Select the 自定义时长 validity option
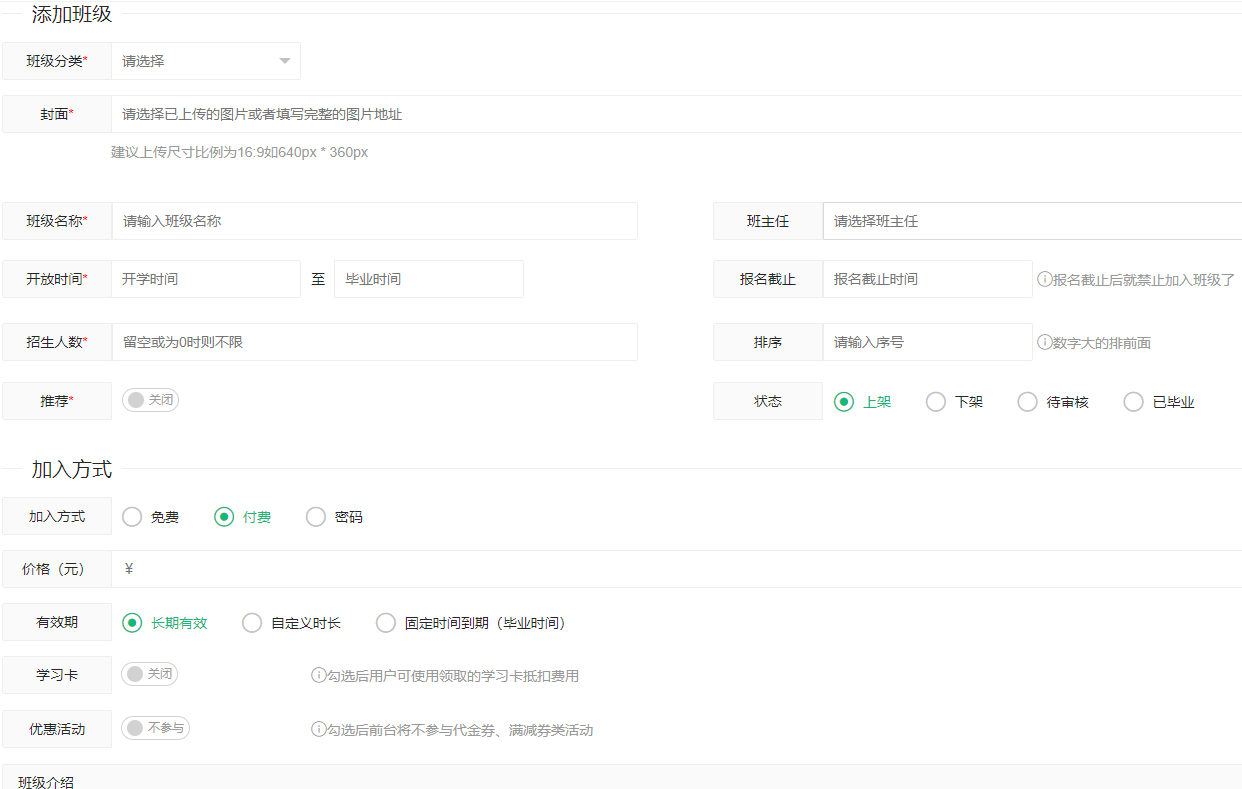The height and width of the screenshot is (789, 1242). 252,623
